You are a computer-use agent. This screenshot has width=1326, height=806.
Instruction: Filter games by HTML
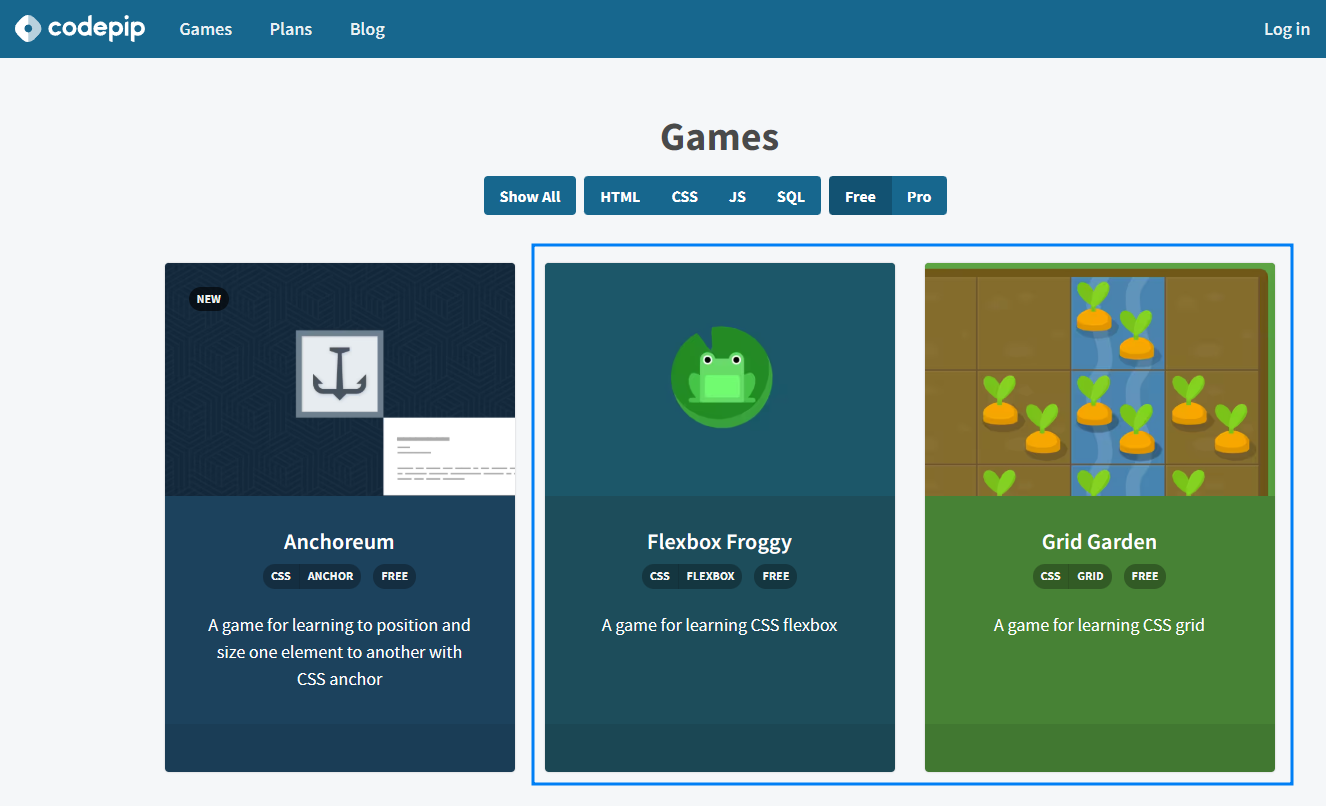[620, 196]
